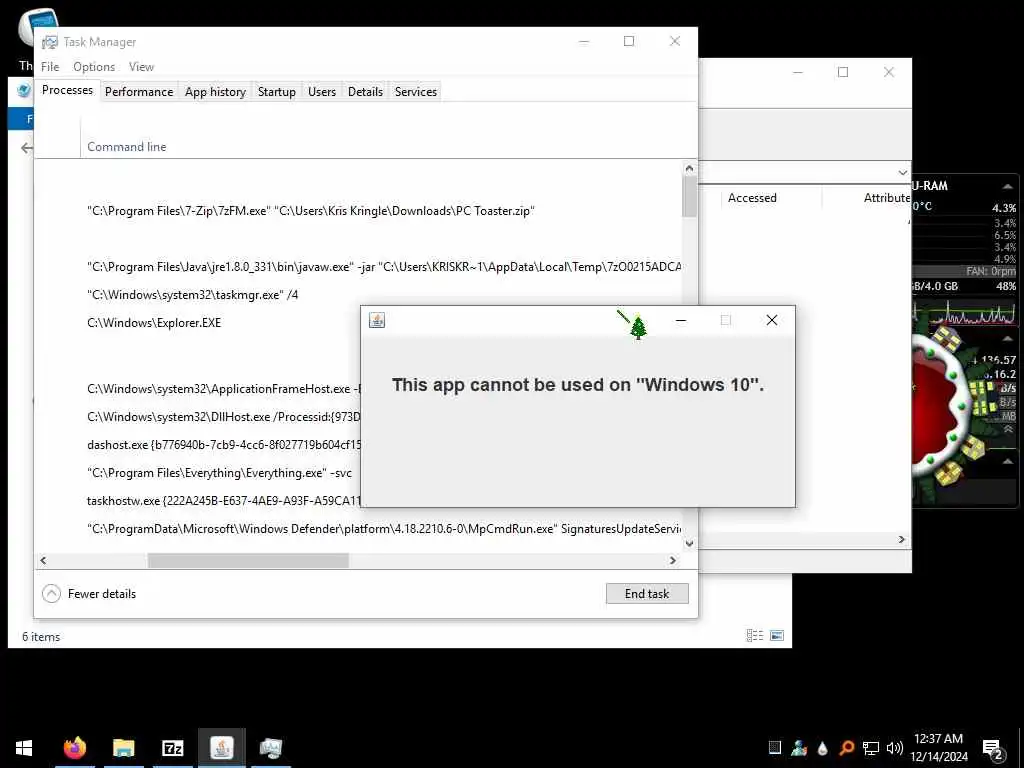Image resolution: width=1024 pixels, height=768 pixels.
Task: Collapse Task Manager with Fewer details
Action: [89, 594]
